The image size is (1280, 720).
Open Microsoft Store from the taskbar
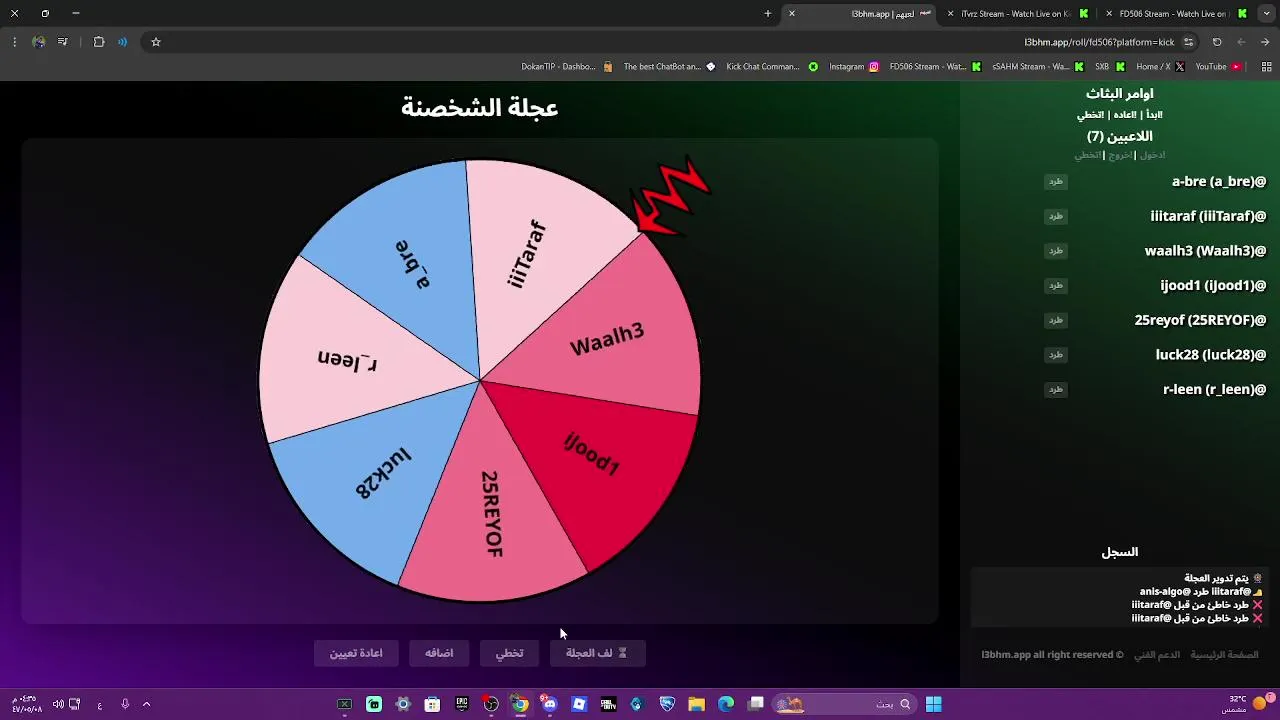(x=432, y=704)
